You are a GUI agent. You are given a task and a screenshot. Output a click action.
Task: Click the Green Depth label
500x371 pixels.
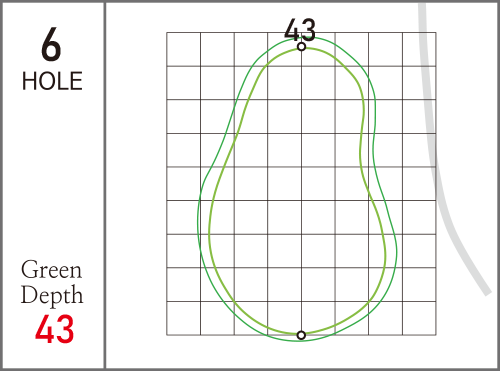click(52, 282)
